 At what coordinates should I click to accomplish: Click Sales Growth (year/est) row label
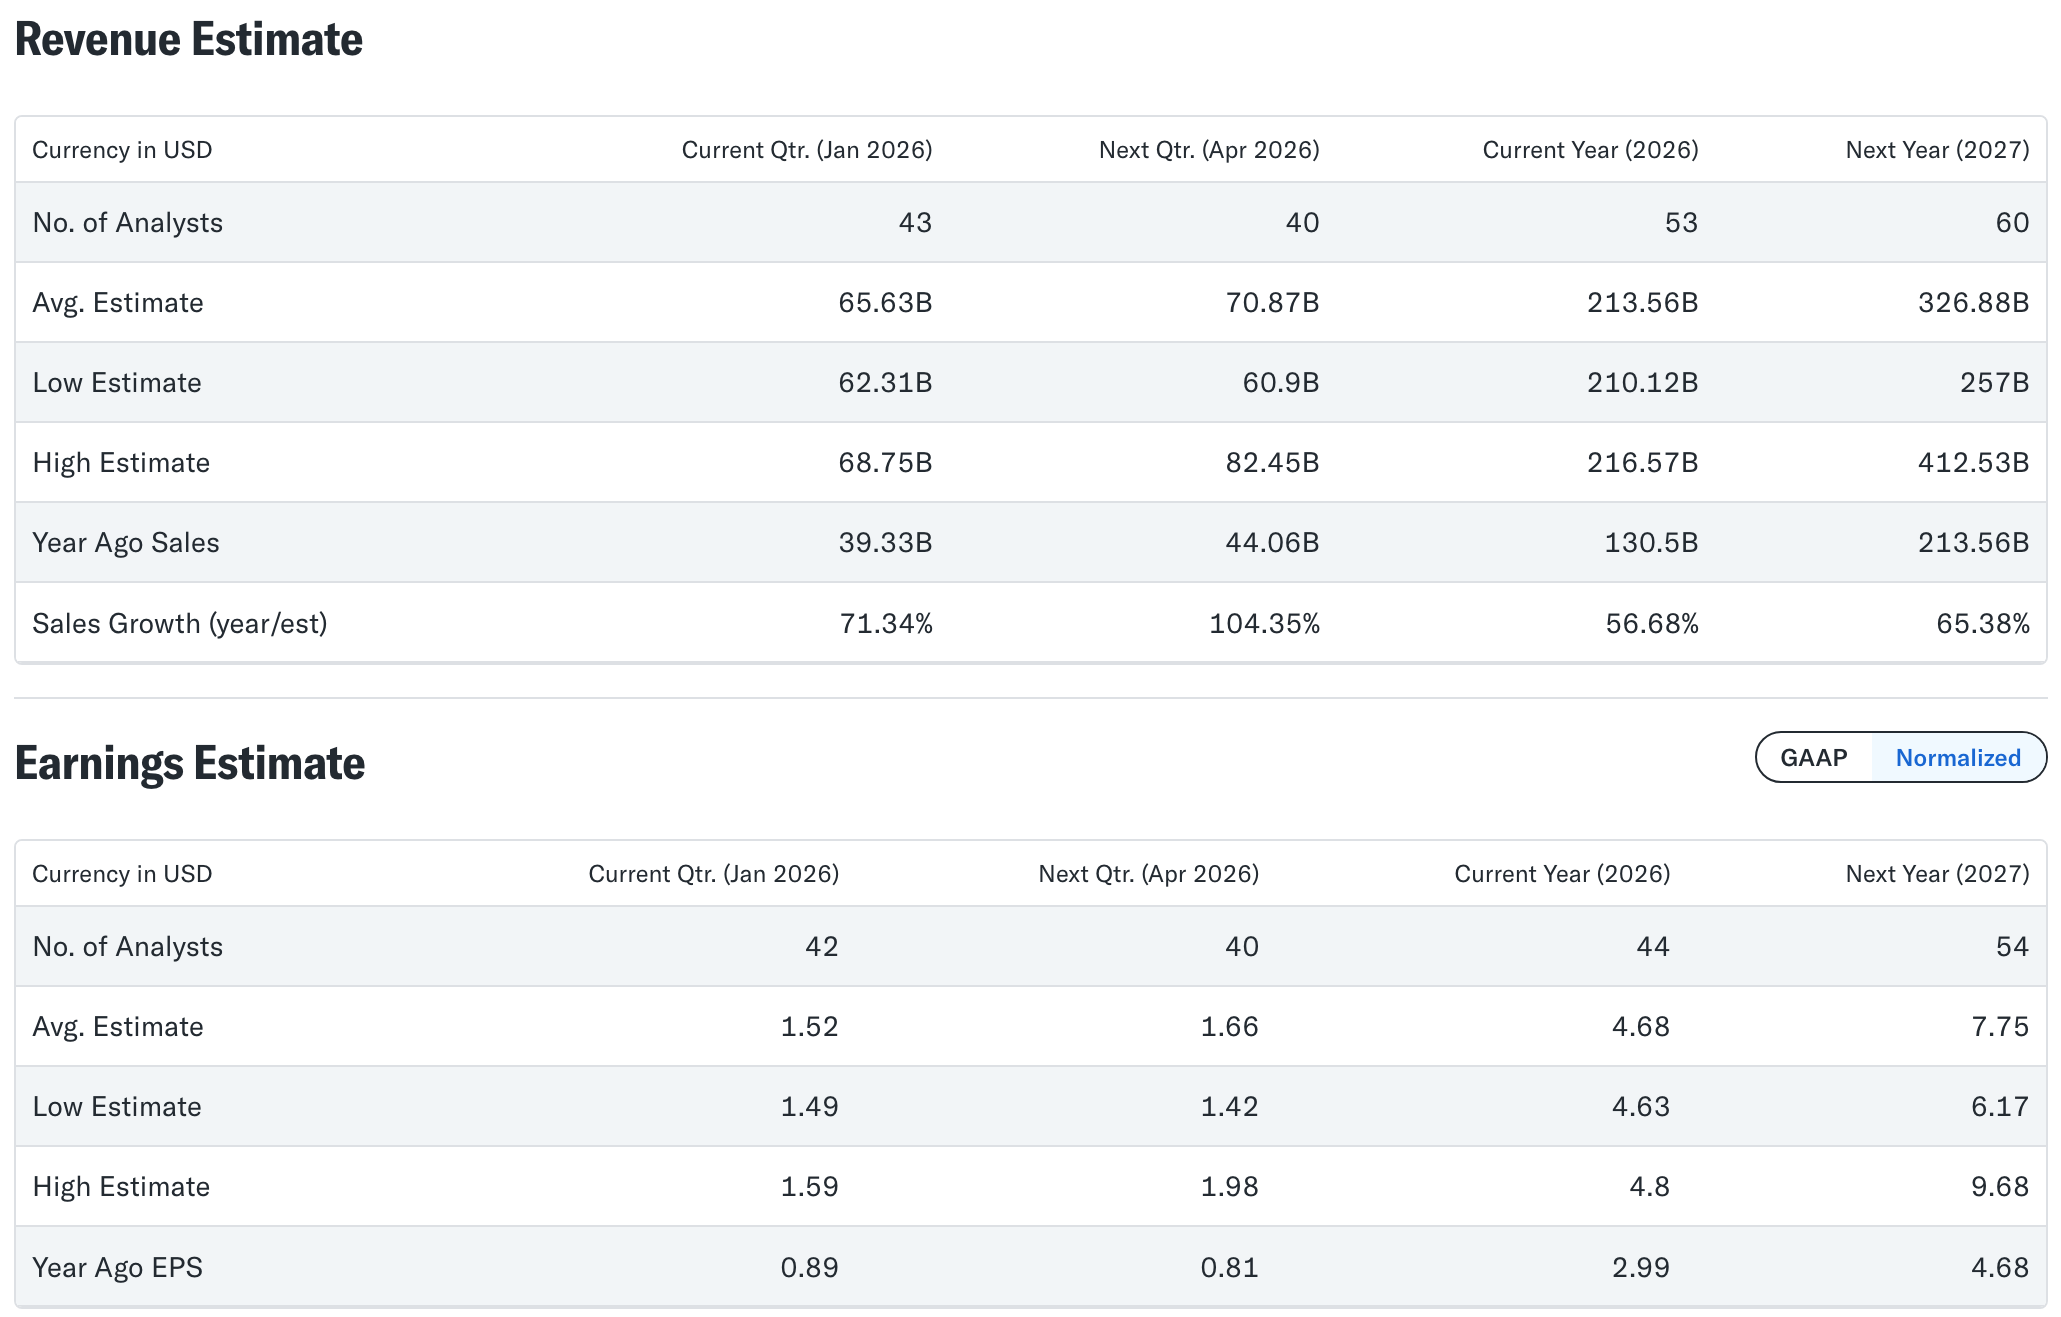pyautogui.click(x=180, y=623)
